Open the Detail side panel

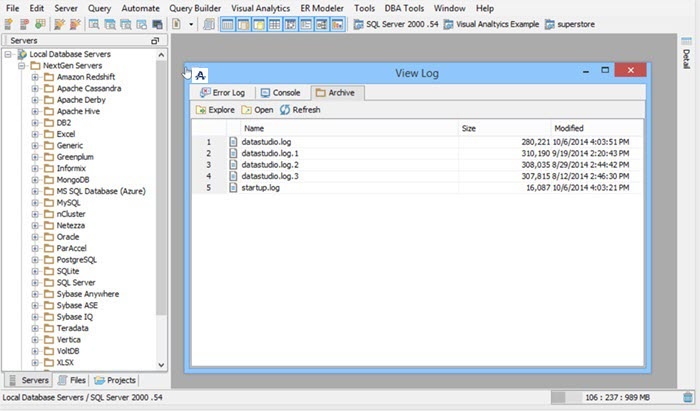(x=686, y=54)
